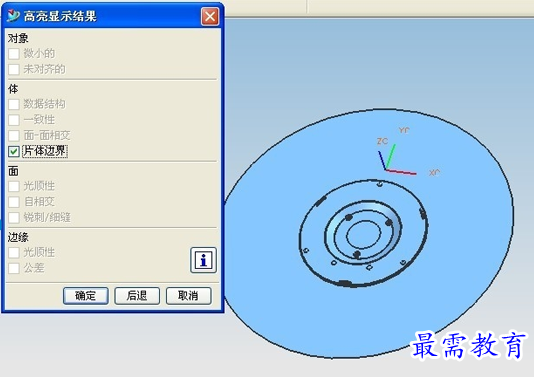Toggle the 未对齐的 checkbox
The width and height of the screenshot is (534, 377).
pos(14,69)
